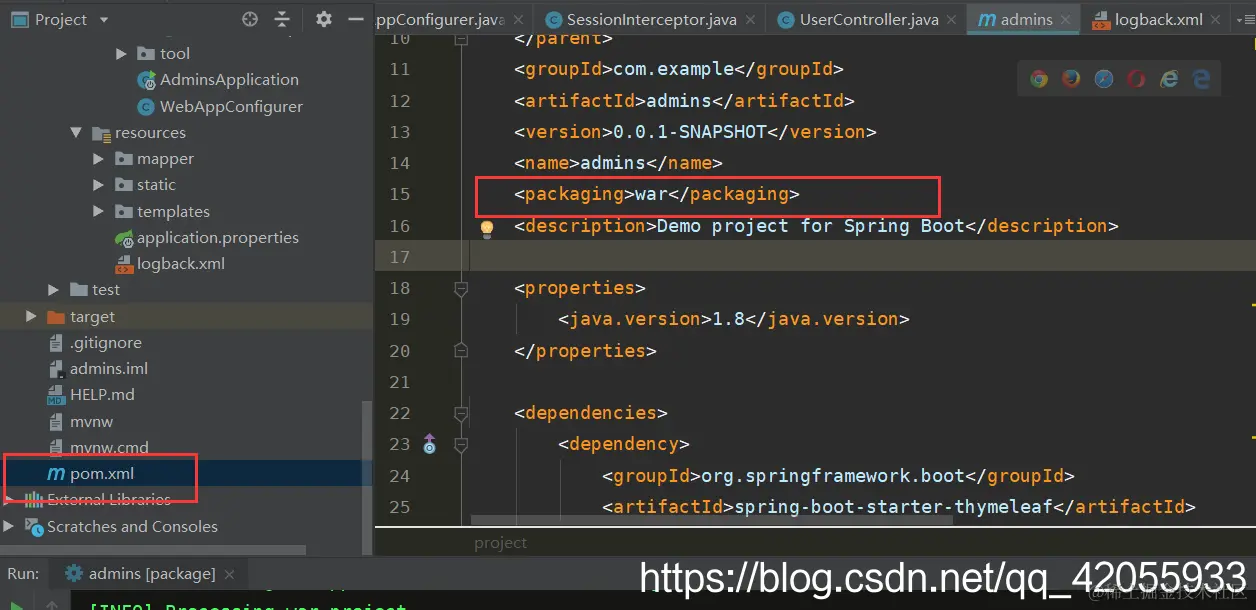The width and height of the screenshot is (1256, 610).
Task: Click the gutter override marker on line 23
Action: pos(429,444)
